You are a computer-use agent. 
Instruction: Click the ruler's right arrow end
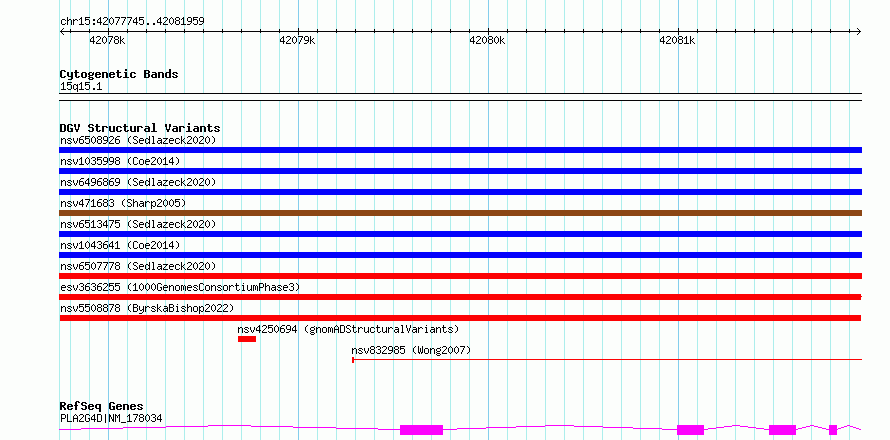[x=859, y=31]
